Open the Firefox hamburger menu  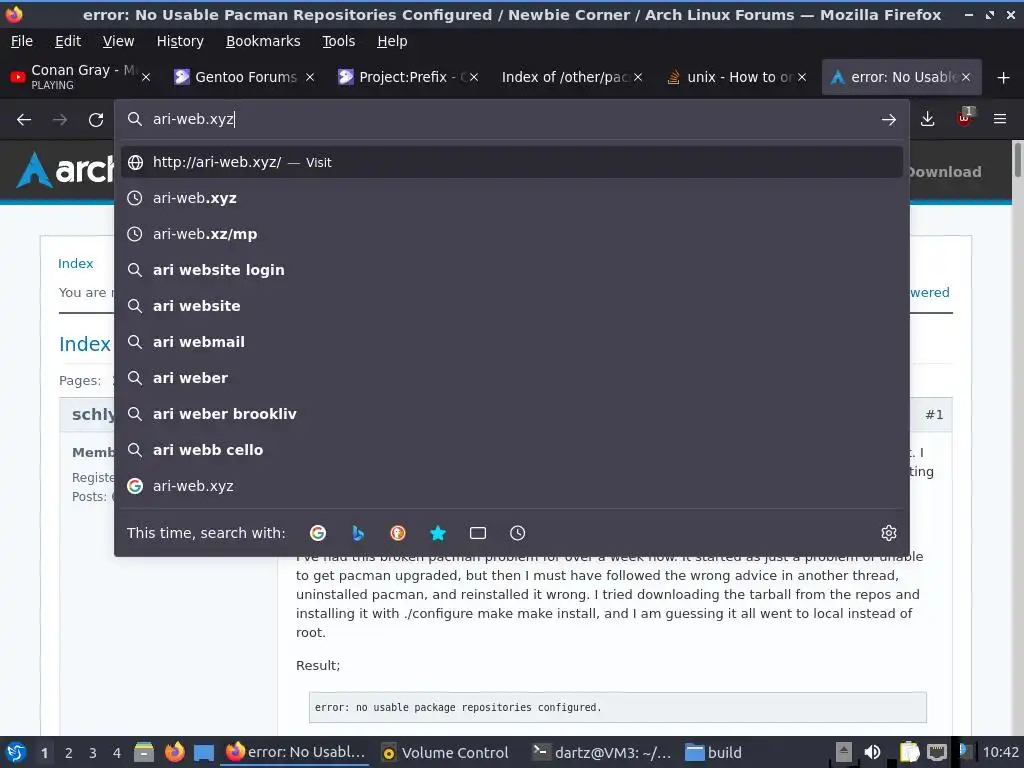point(999,119)
